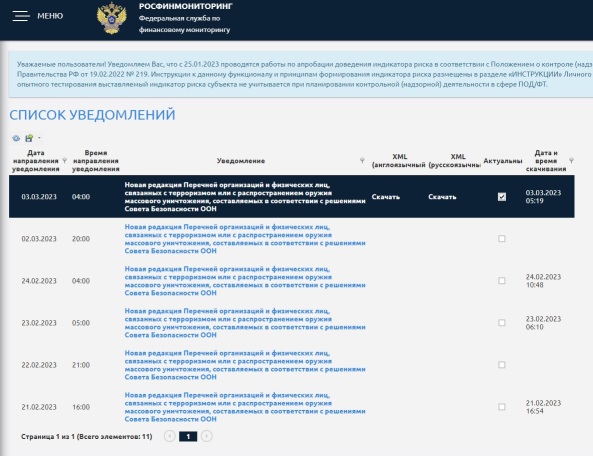The image size is (593, 456).
Task: Open filter icon on download date column
Action: 571,160
